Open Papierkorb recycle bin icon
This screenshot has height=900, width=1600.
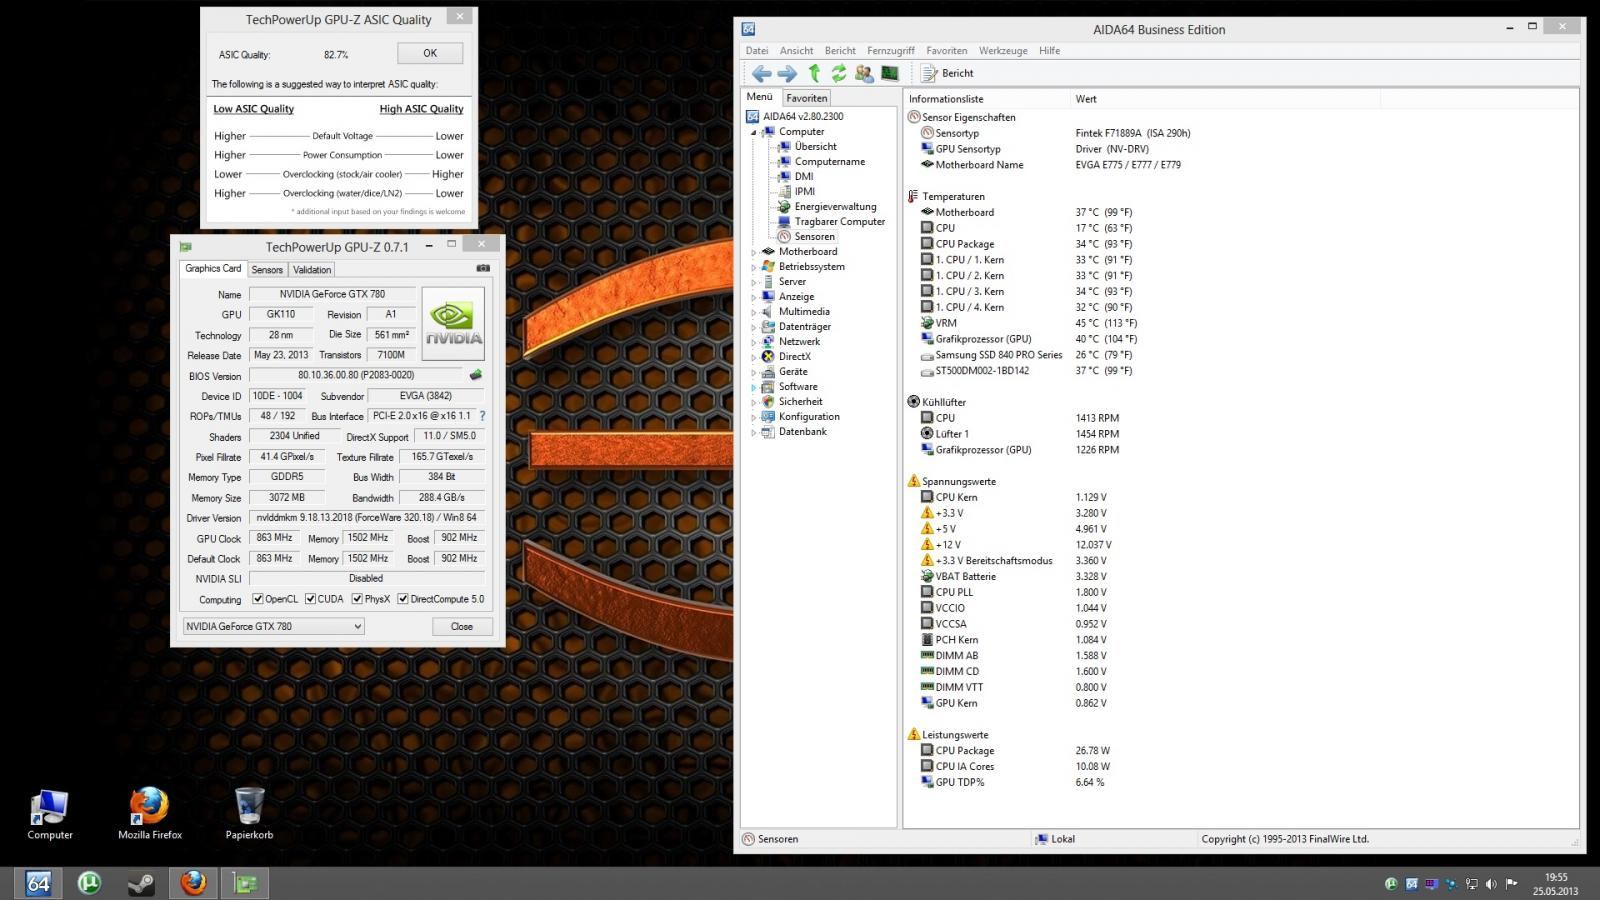[x=249, y=813]
